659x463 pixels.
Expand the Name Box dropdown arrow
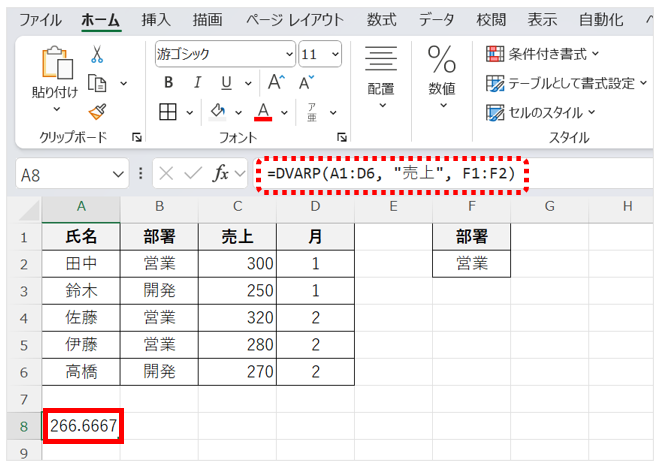[119, 174]
